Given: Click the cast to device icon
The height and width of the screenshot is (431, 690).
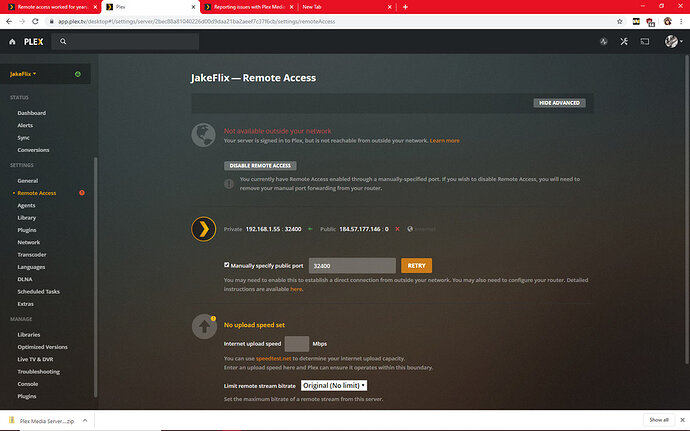Looking at the screenshot, I should (x=645, y=41).
